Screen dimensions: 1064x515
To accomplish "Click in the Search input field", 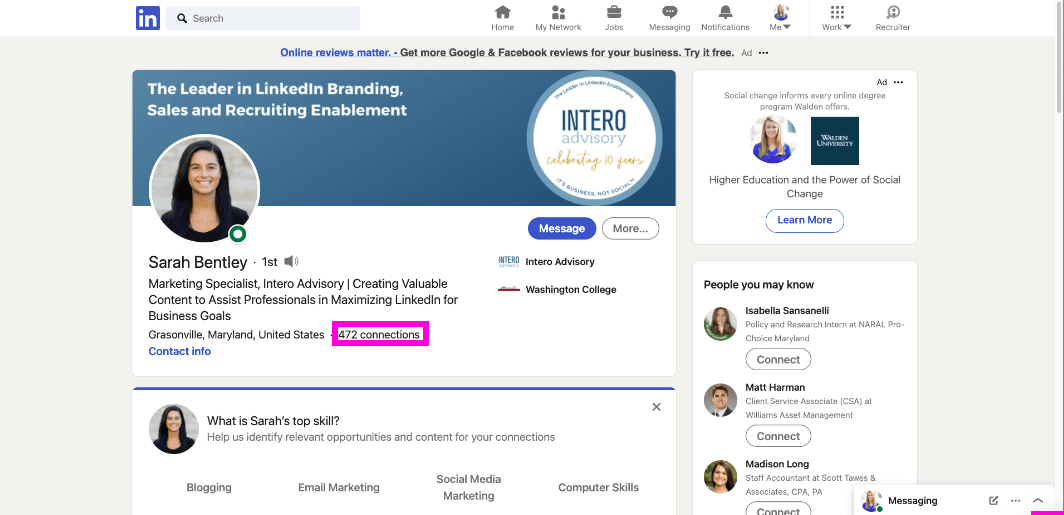I will (263, 18).
